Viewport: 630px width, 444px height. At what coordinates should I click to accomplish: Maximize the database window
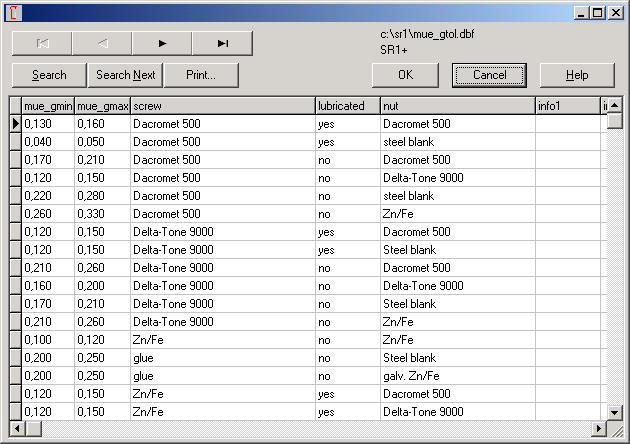597,12
